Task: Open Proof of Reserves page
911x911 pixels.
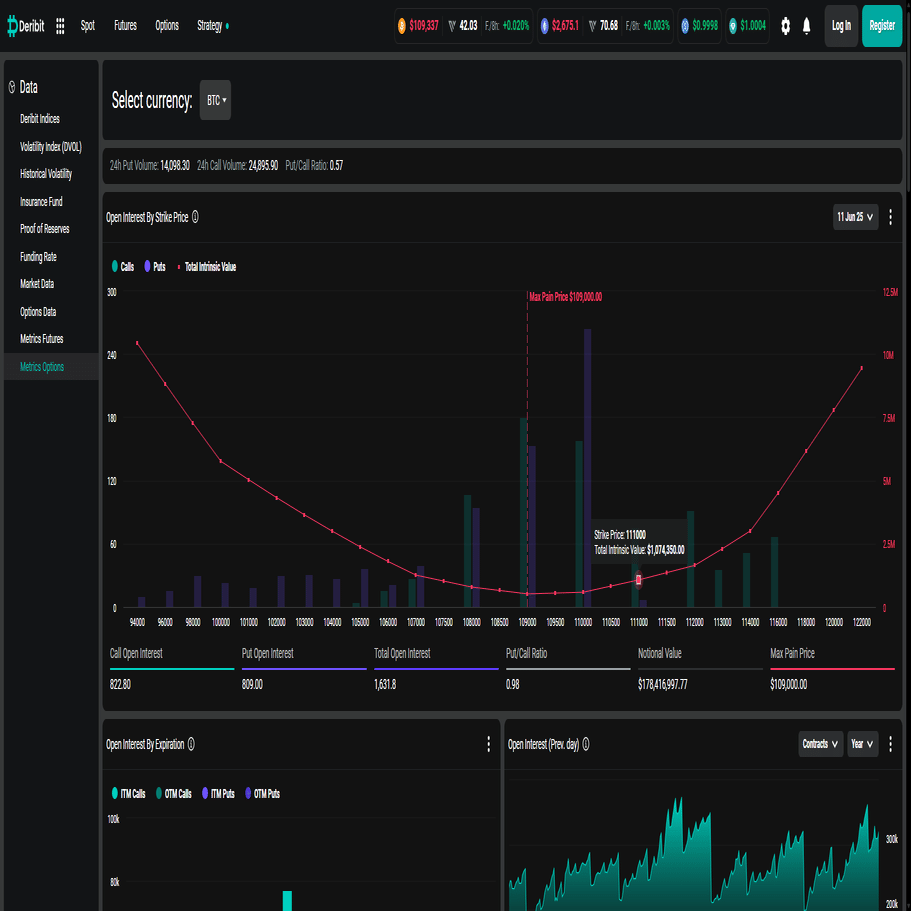Action: [44, 229]
